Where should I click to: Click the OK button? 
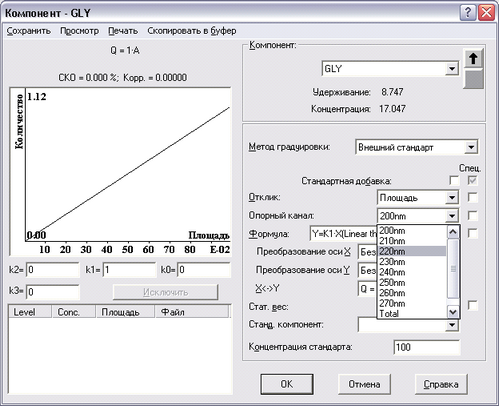pos(287,384)
